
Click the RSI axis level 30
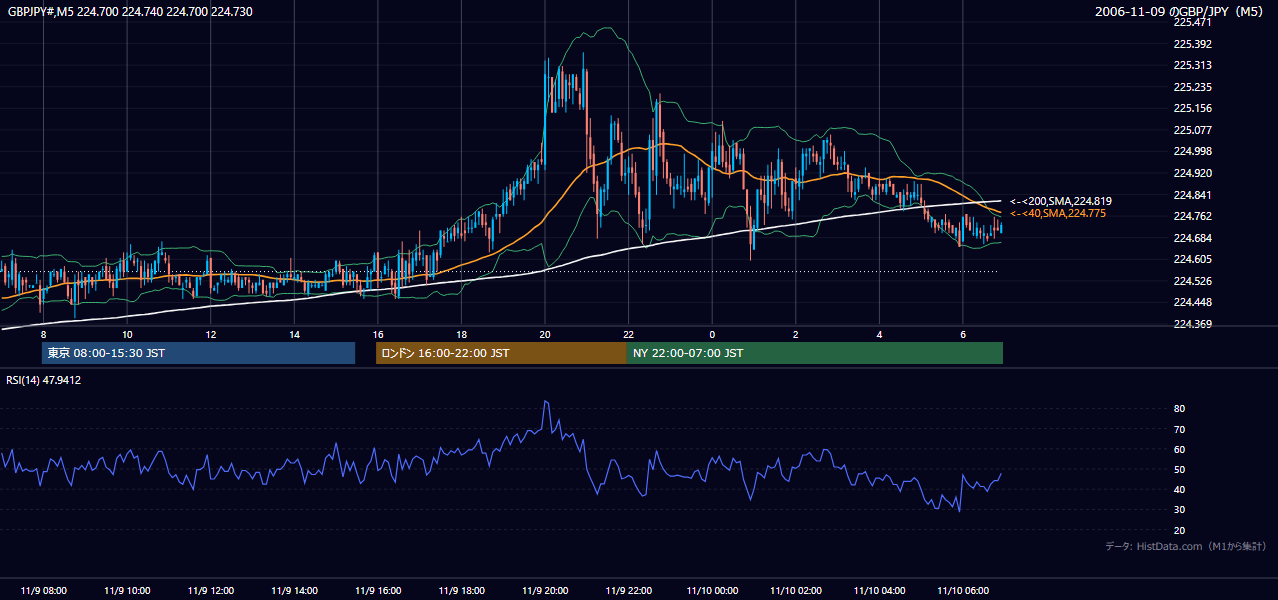(1180, 510)
